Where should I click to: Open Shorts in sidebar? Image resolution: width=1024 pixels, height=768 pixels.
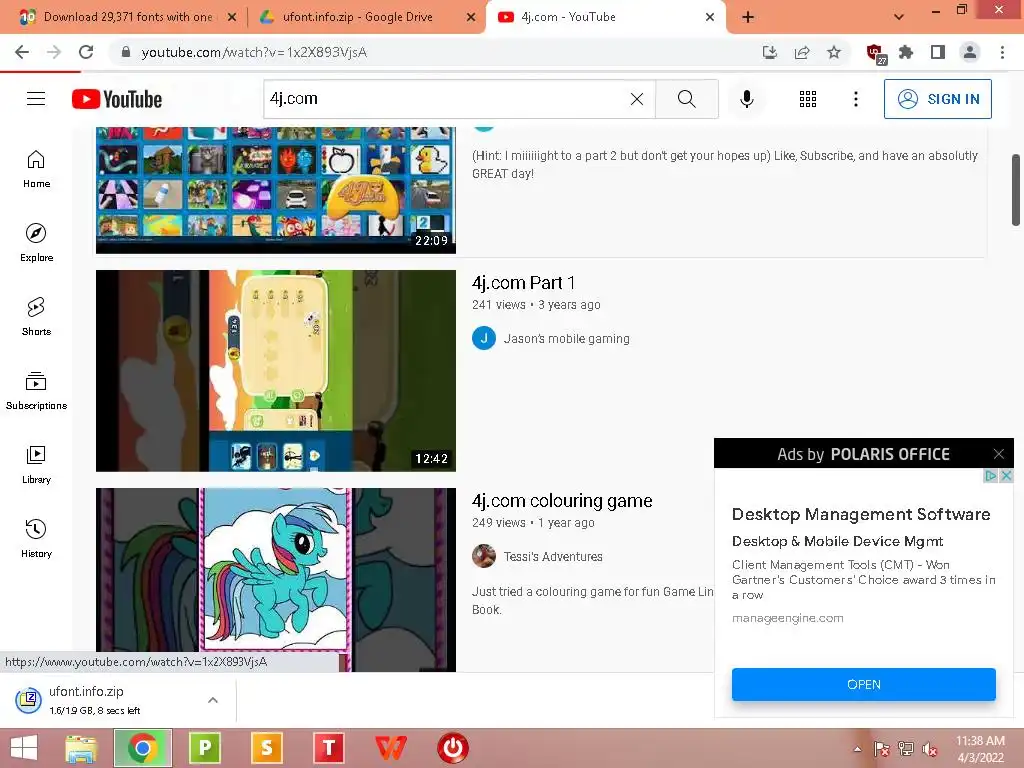[37, 317]
